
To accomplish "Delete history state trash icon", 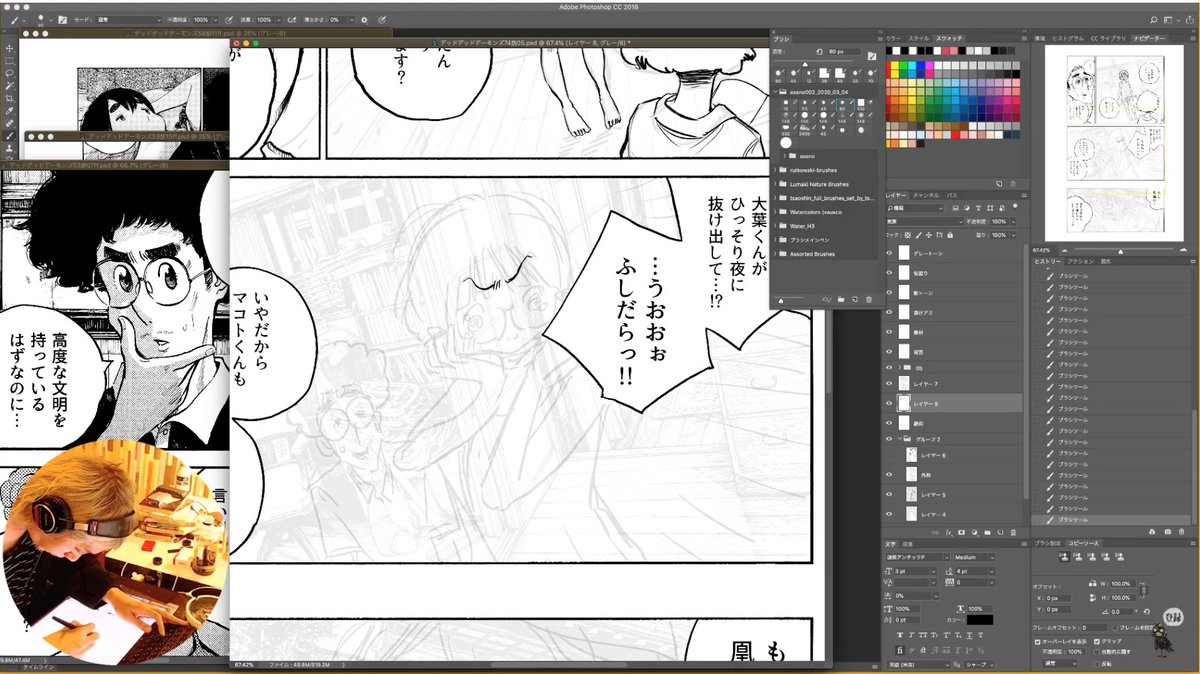I will coord(1181,532).
